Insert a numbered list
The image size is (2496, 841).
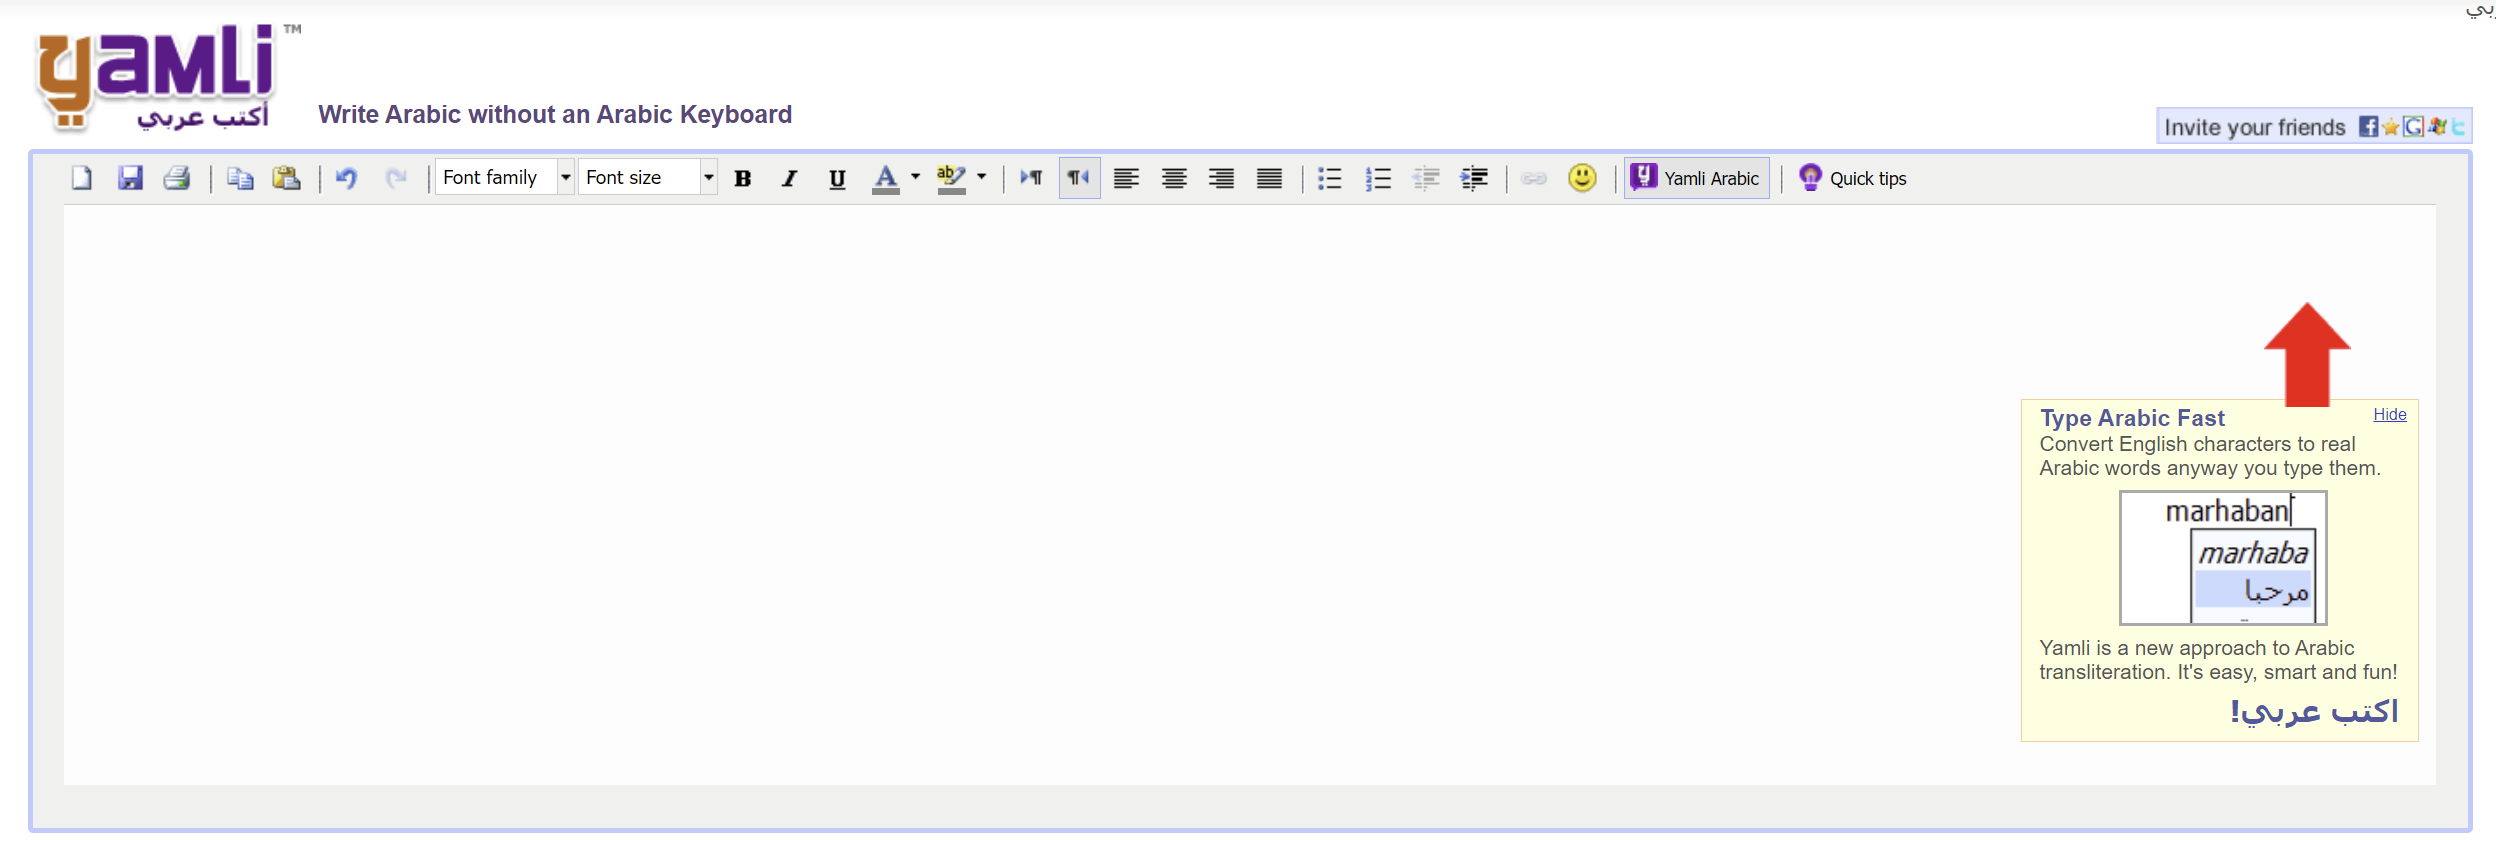point(1378,178)
